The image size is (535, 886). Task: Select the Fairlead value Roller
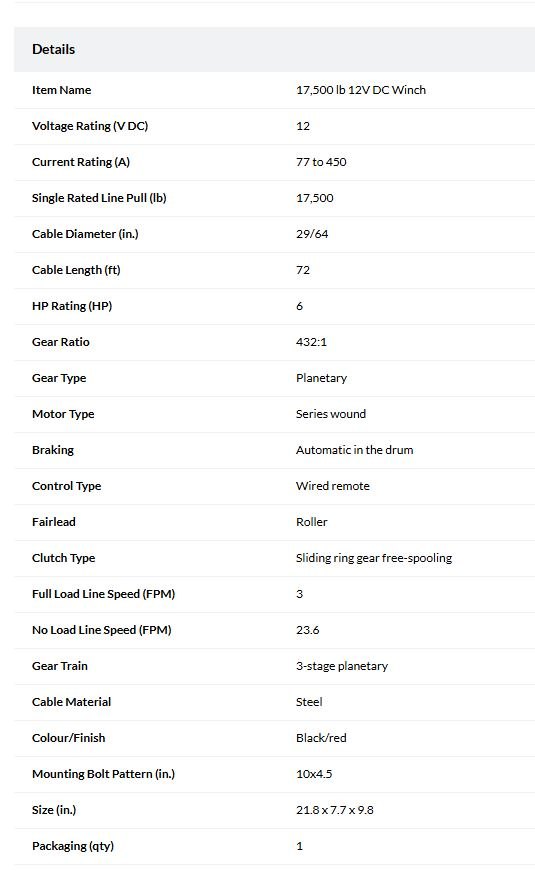click(x=312, y=522)
